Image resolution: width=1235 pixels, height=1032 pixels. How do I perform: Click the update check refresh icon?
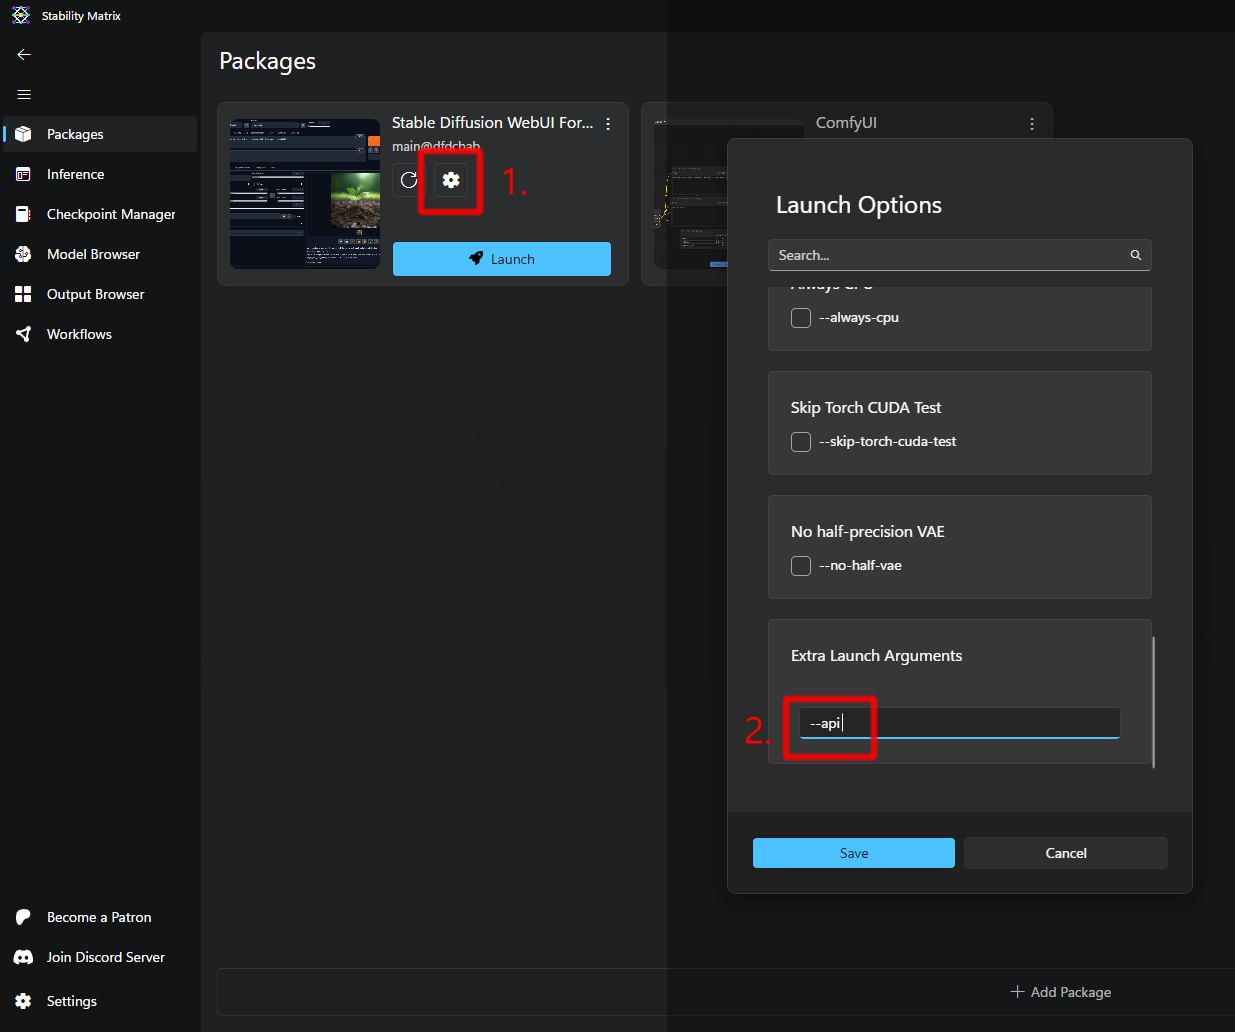pyautogui.click(x=409, y=180)
